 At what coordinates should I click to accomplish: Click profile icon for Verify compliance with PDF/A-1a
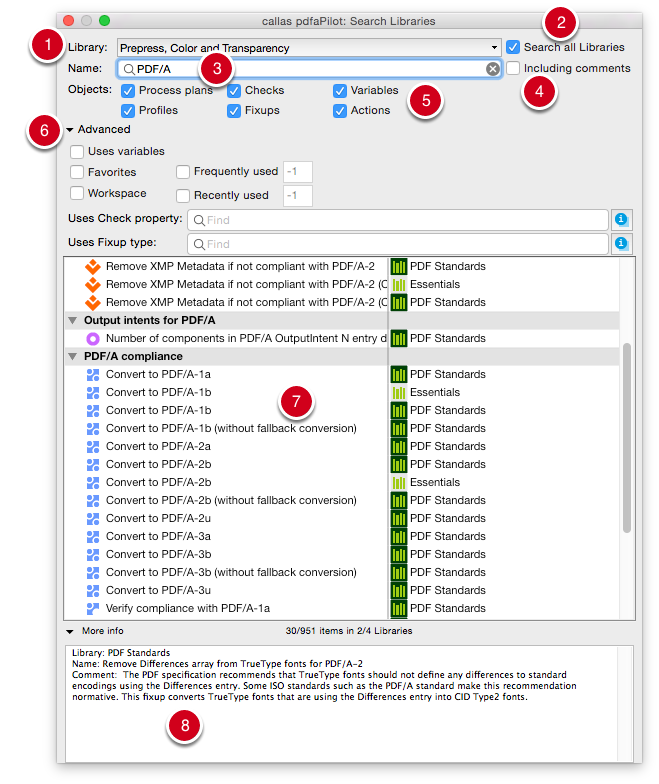(93, 608)
